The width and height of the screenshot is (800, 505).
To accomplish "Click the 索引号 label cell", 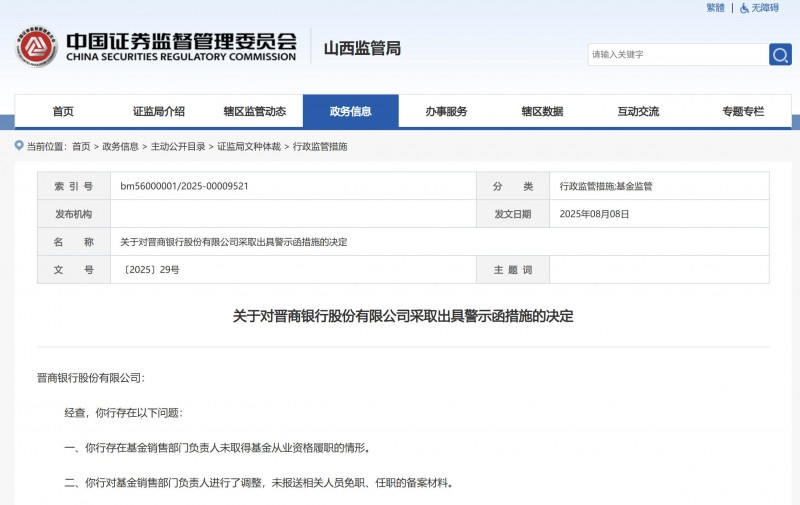I will point(74,186).
